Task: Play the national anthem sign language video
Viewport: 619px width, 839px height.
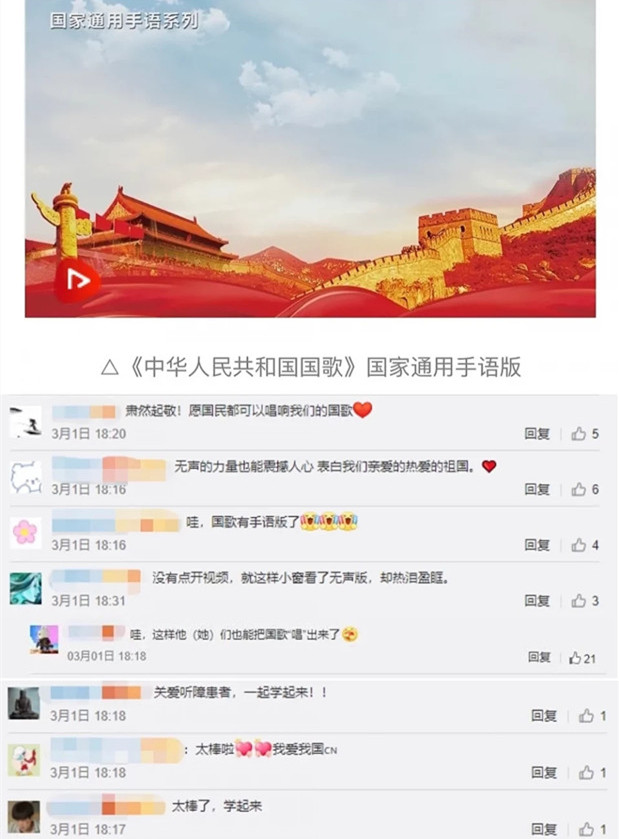Action: 78,280
